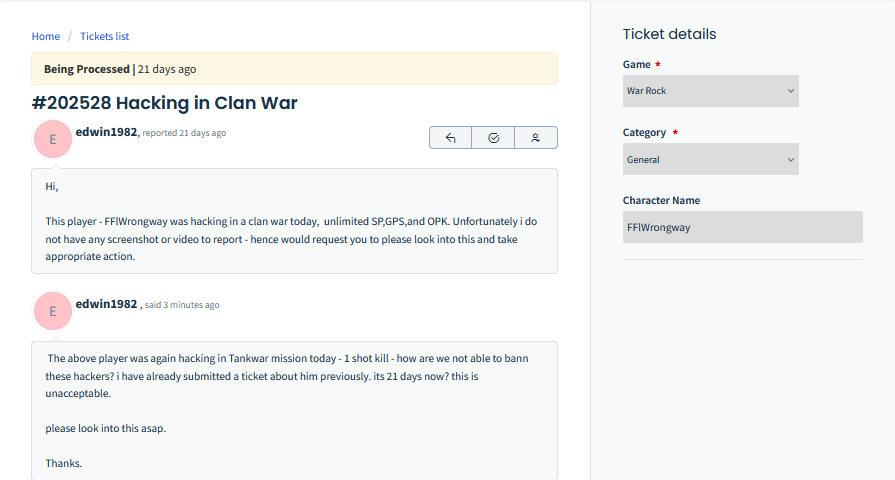Expand the Category dropdown set to General

coord(710,159)
